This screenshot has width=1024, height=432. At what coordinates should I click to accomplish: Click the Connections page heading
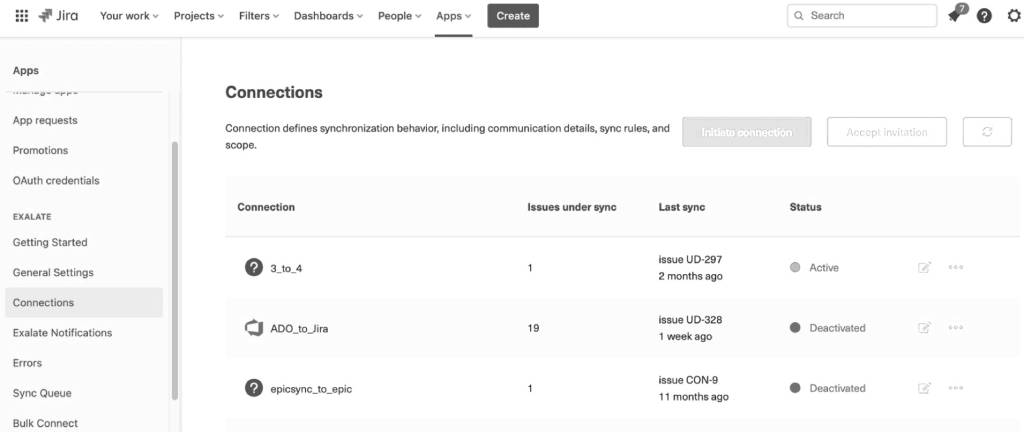click(274, 92)
